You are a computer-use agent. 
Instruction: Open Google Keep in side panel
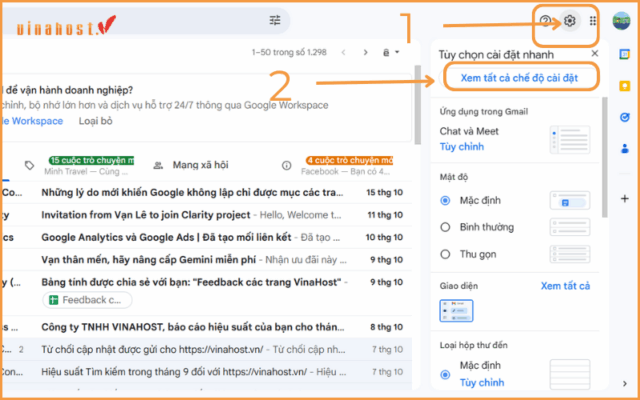pyautogui.click(x=625, y=88)
